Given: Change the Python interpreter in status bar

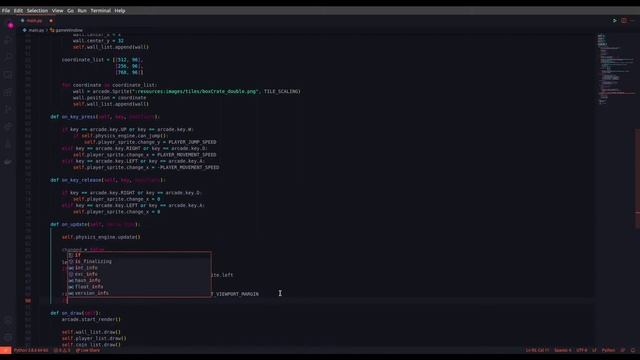Looking at the screenshot, I should (x=31, y=350).
